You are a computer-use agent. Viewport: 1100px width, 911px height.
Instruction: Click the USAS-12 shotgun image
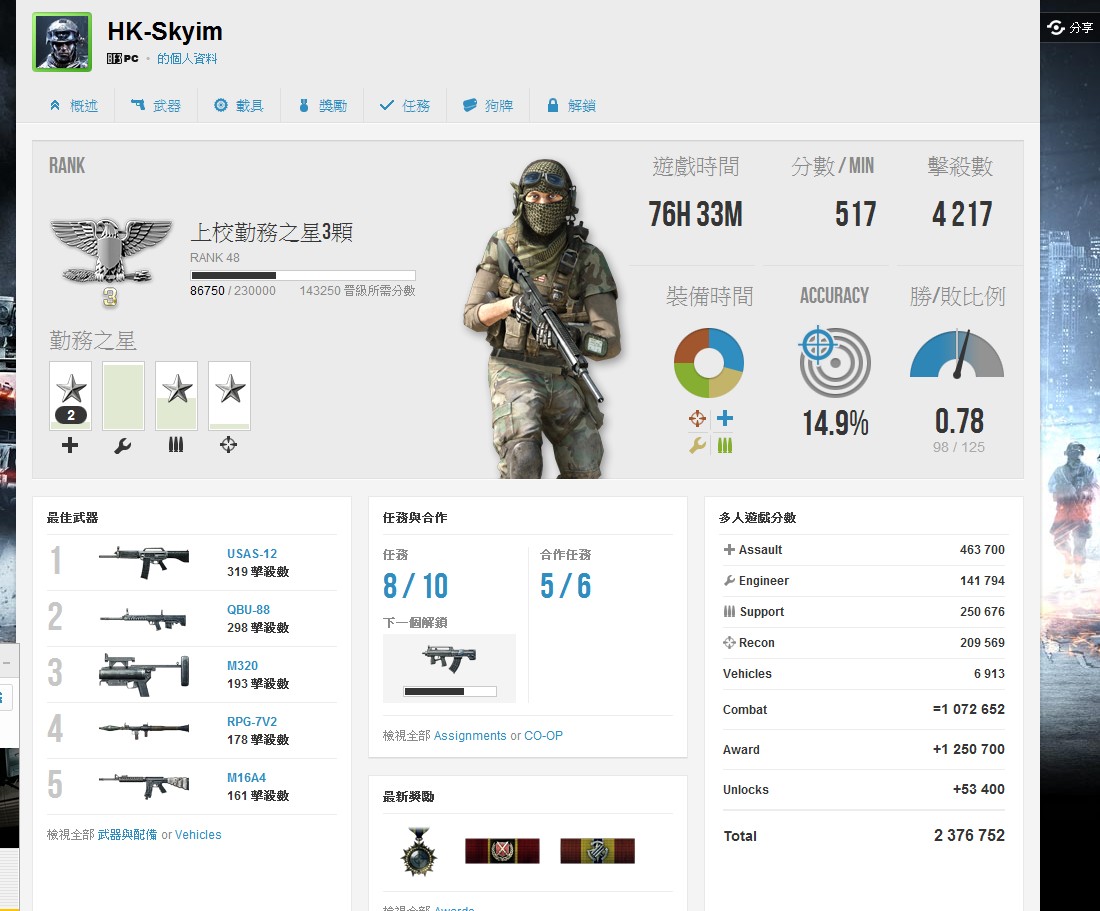click(144, 562)
